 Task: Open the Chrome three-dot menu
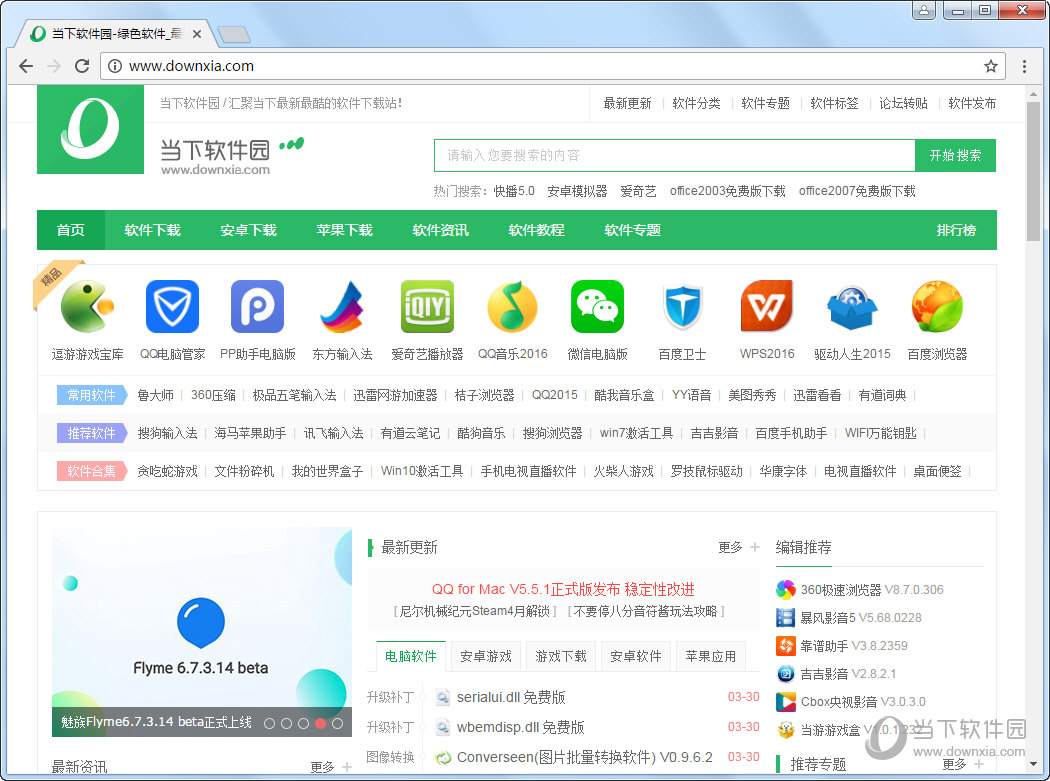tap(1024, 66)
